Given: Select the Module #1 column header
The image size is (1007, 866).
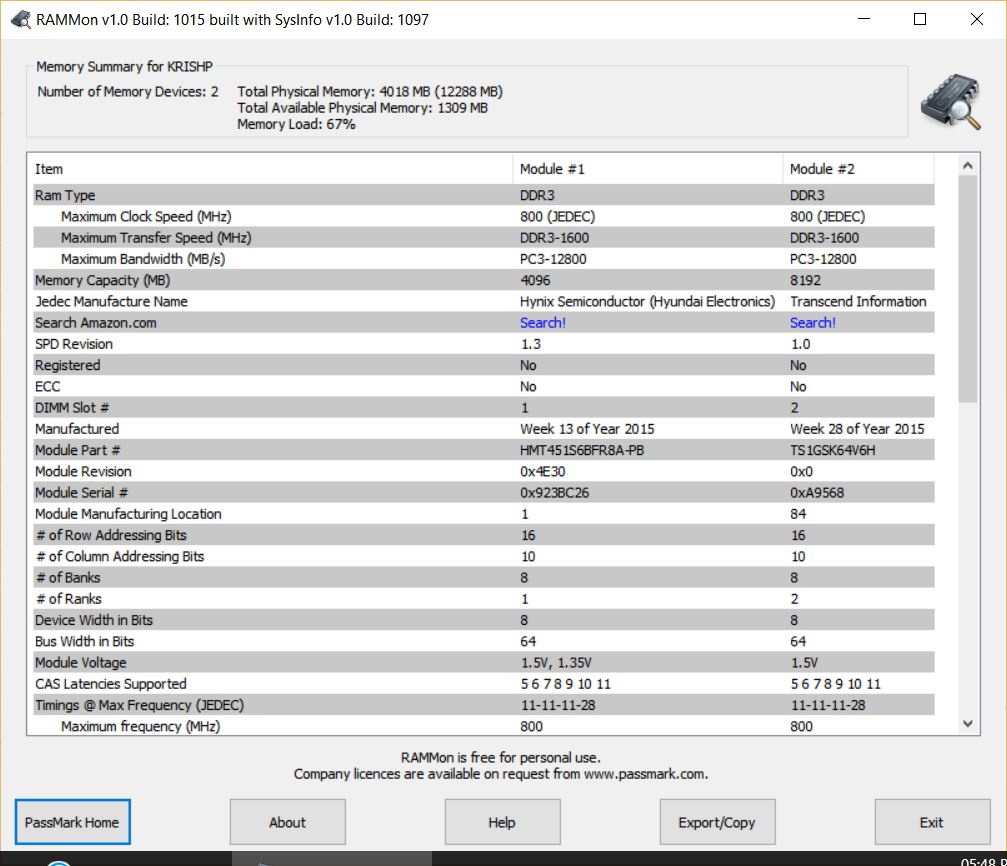Looking at the screenshot, I should tap(647, 169).
